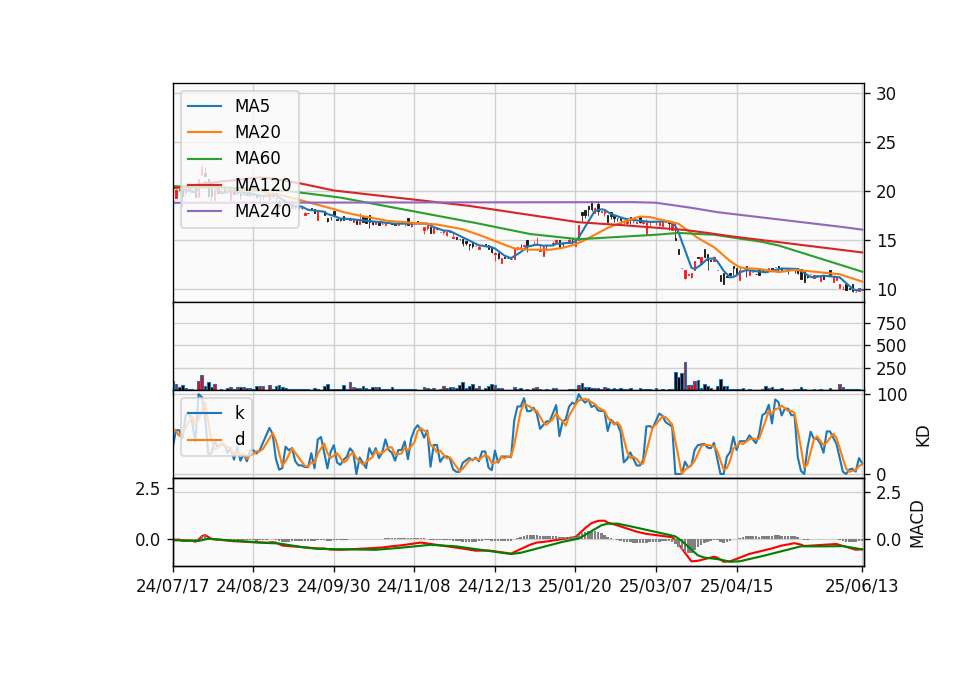960x690 pixels.
Task: Click the 24/09/30 date axis label
Action: [x=334, y=586]
